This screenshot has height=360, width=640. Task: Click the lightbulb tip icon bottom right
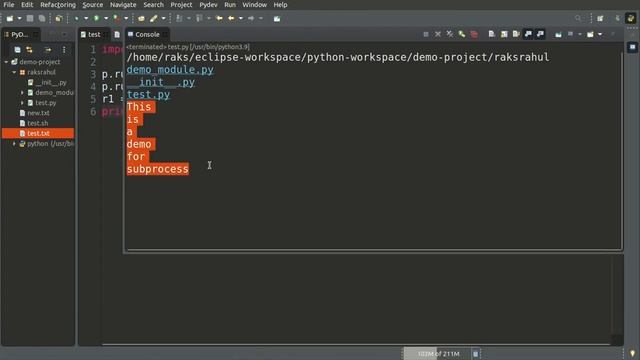[x=632, y=353]
